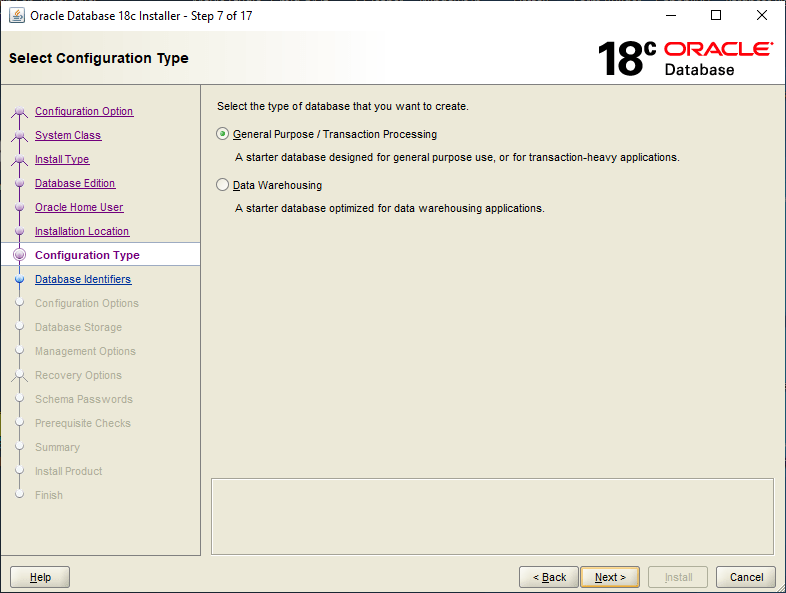This screenshot has width=786, height=593.
Task: Click the Installation Location step bullet icon
Action: (20, 231)
